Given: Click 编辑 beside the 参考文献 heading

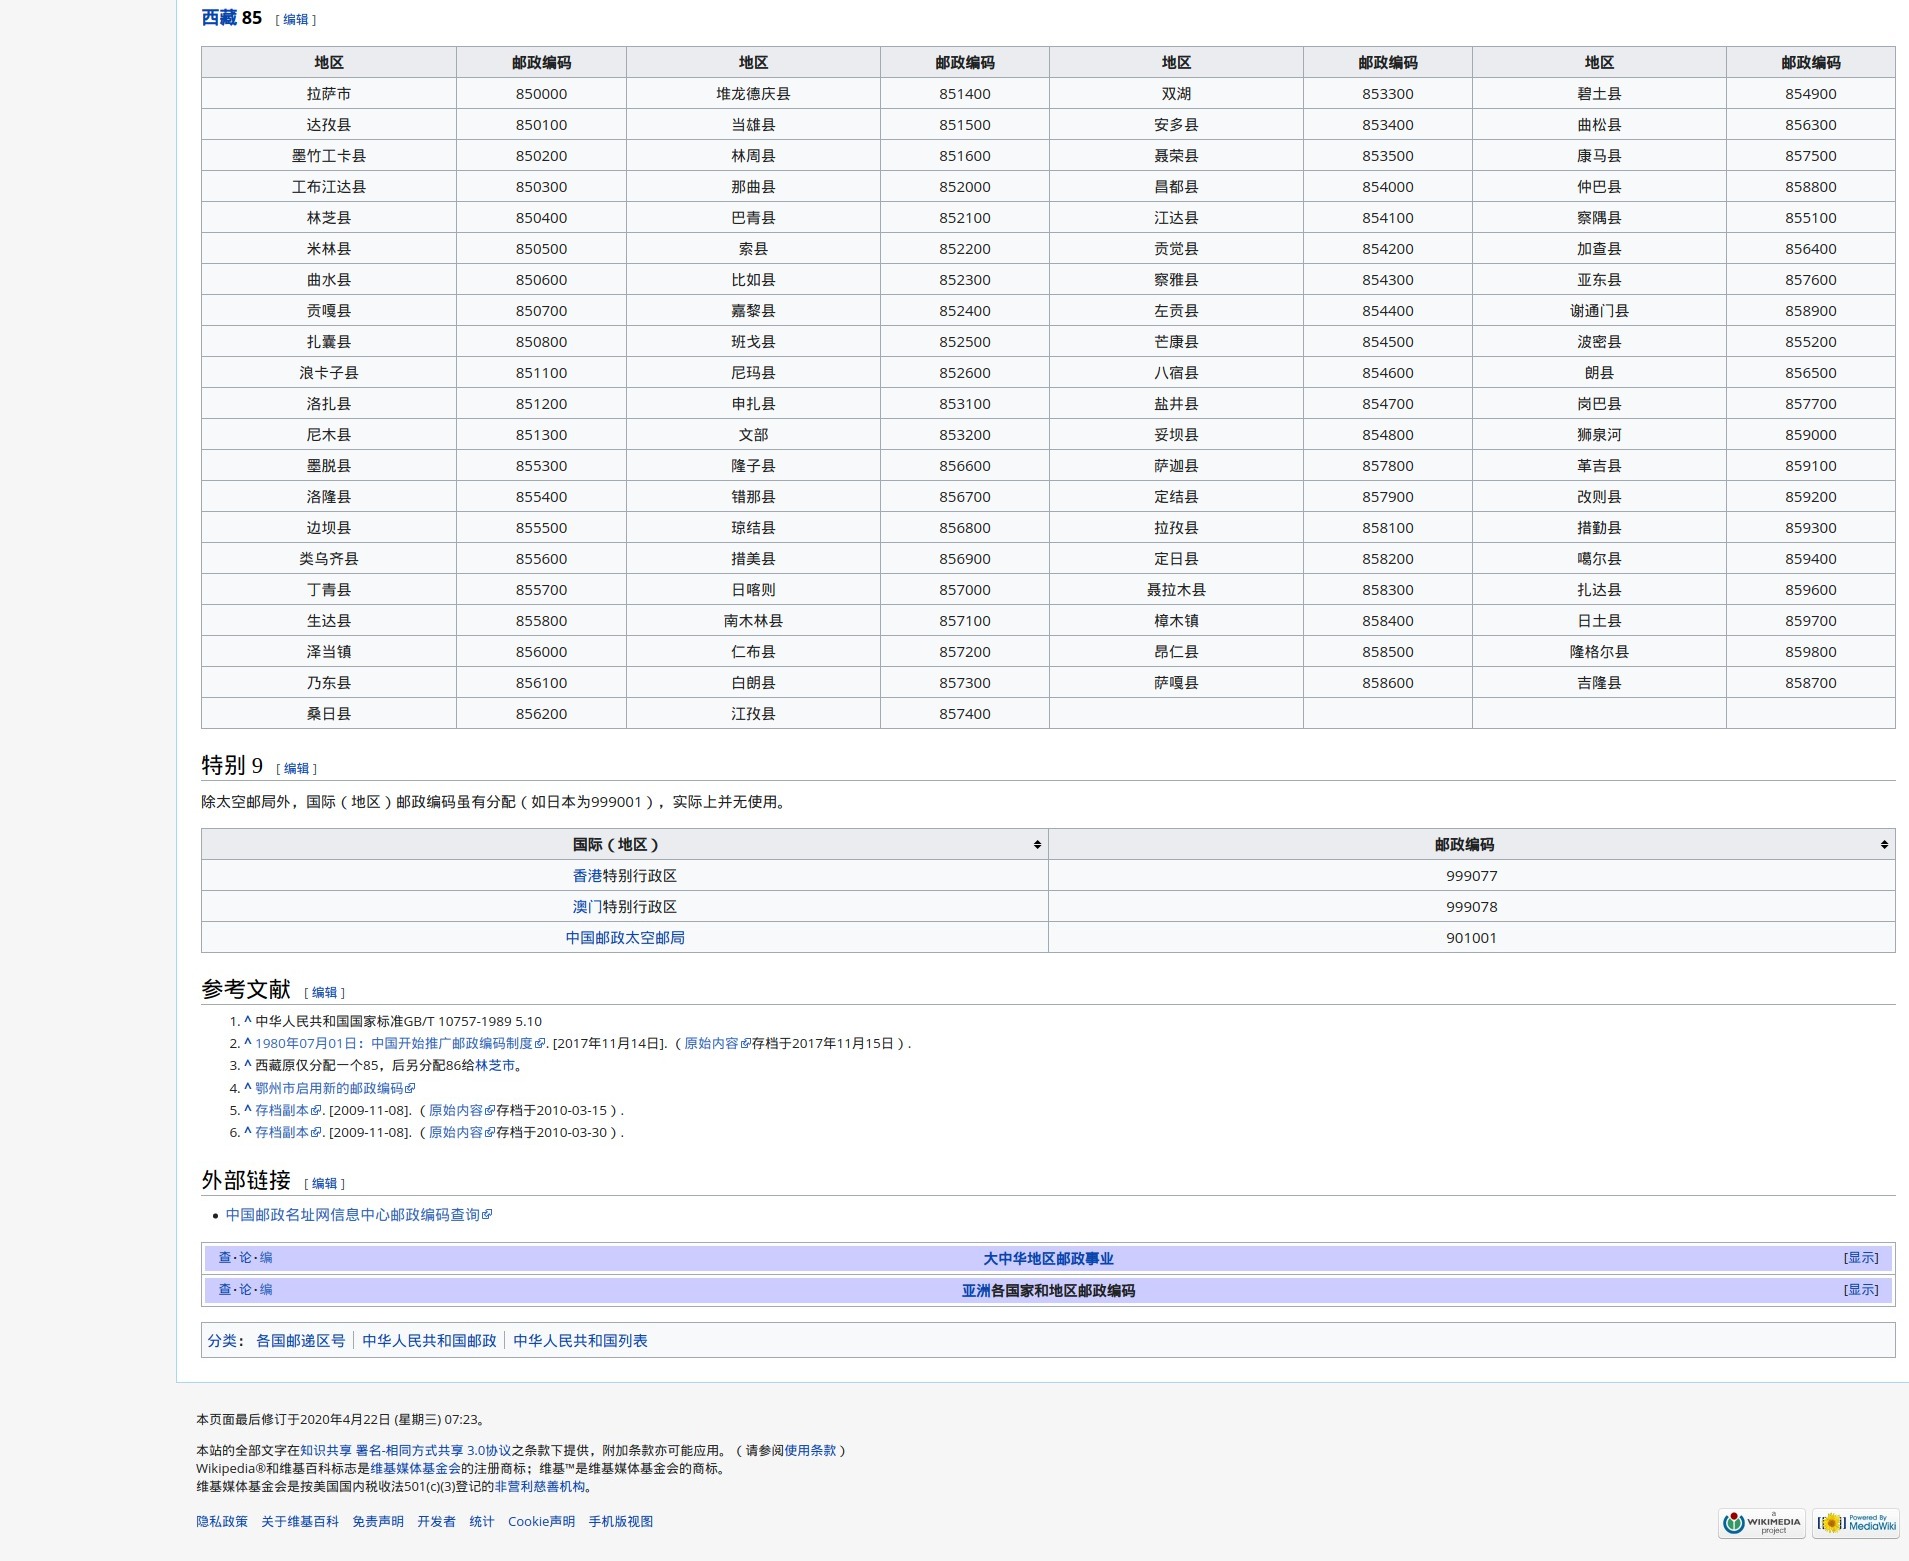Looking at the screenshot, I should coord(324,993).
